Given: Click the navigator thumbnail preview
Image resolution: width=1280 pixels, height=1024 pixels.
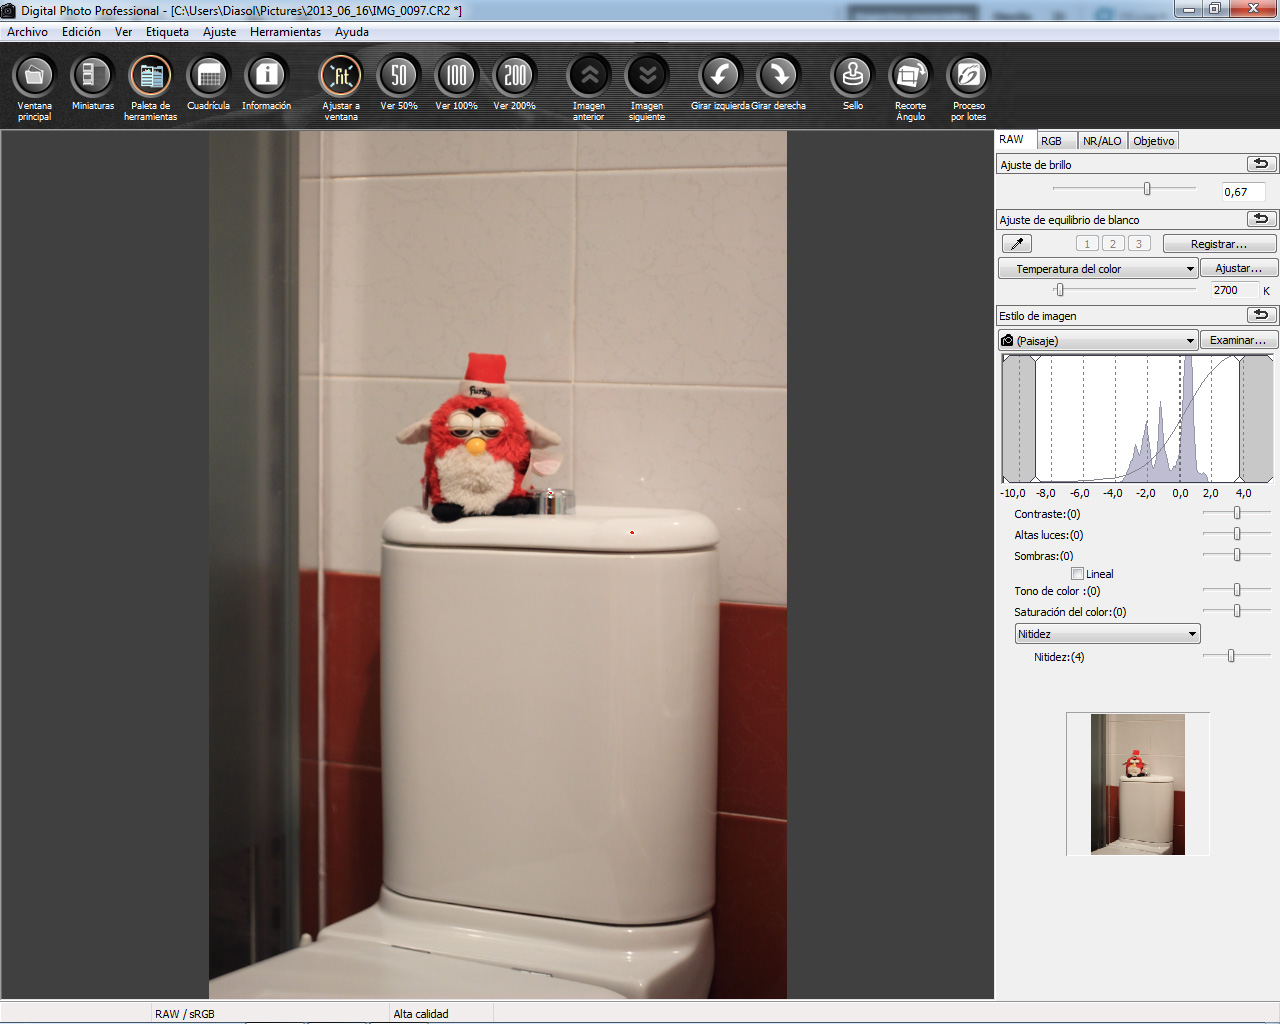Looking at the screenshot, I should 1138,784.
